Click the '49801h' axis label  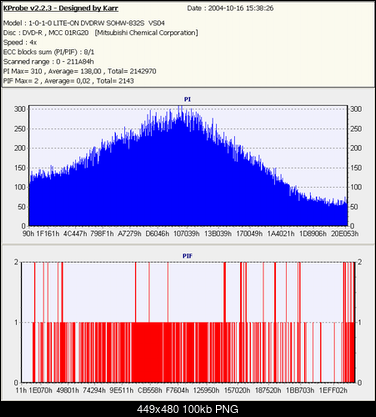pyautogui.click(x=68, y=390)
